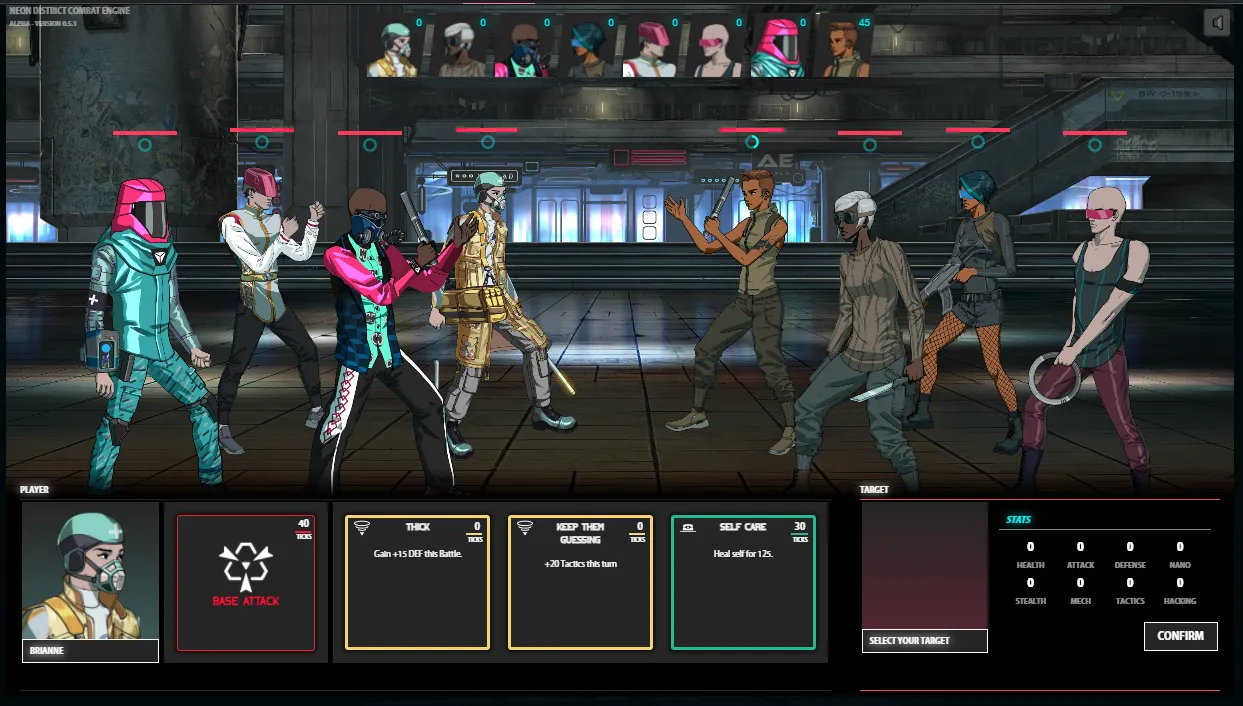This screenshot has height=706, width=1243.
Task: Click the recycle-style Base Attack icon
Action: click(245, 566)
